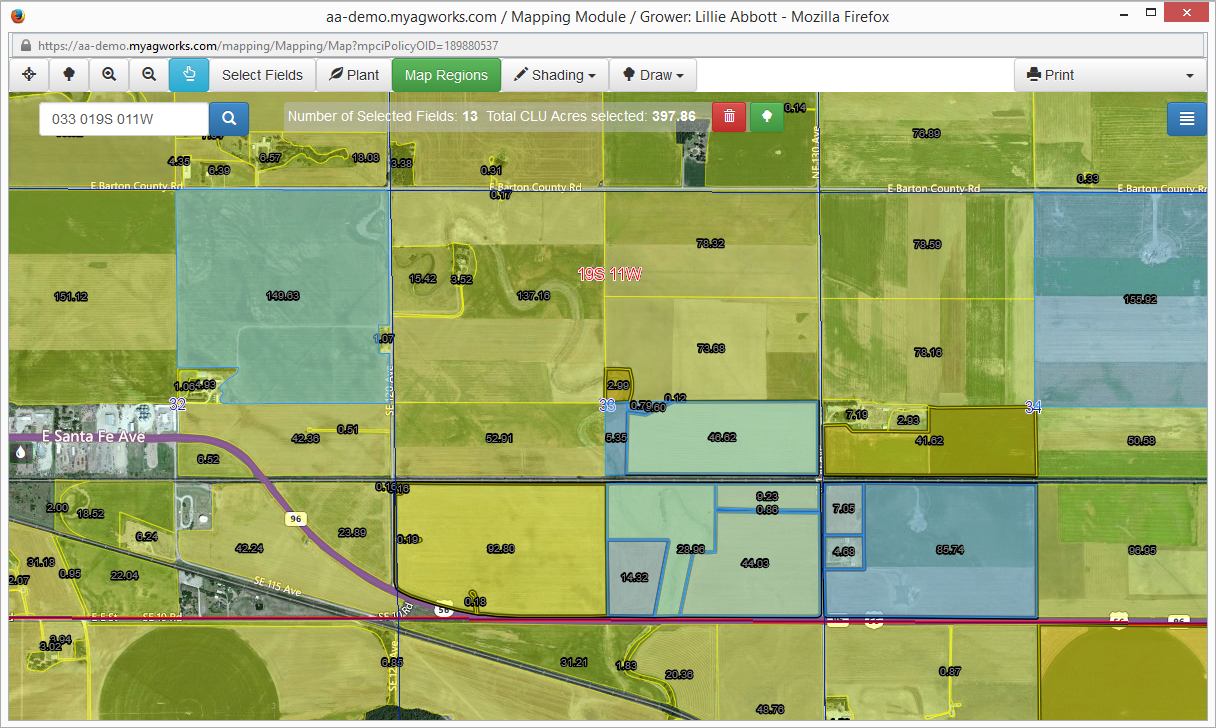Viewport: 1216px width, 728px height.
Task: Click the 52.91 acre field
Action: (498, 438)
